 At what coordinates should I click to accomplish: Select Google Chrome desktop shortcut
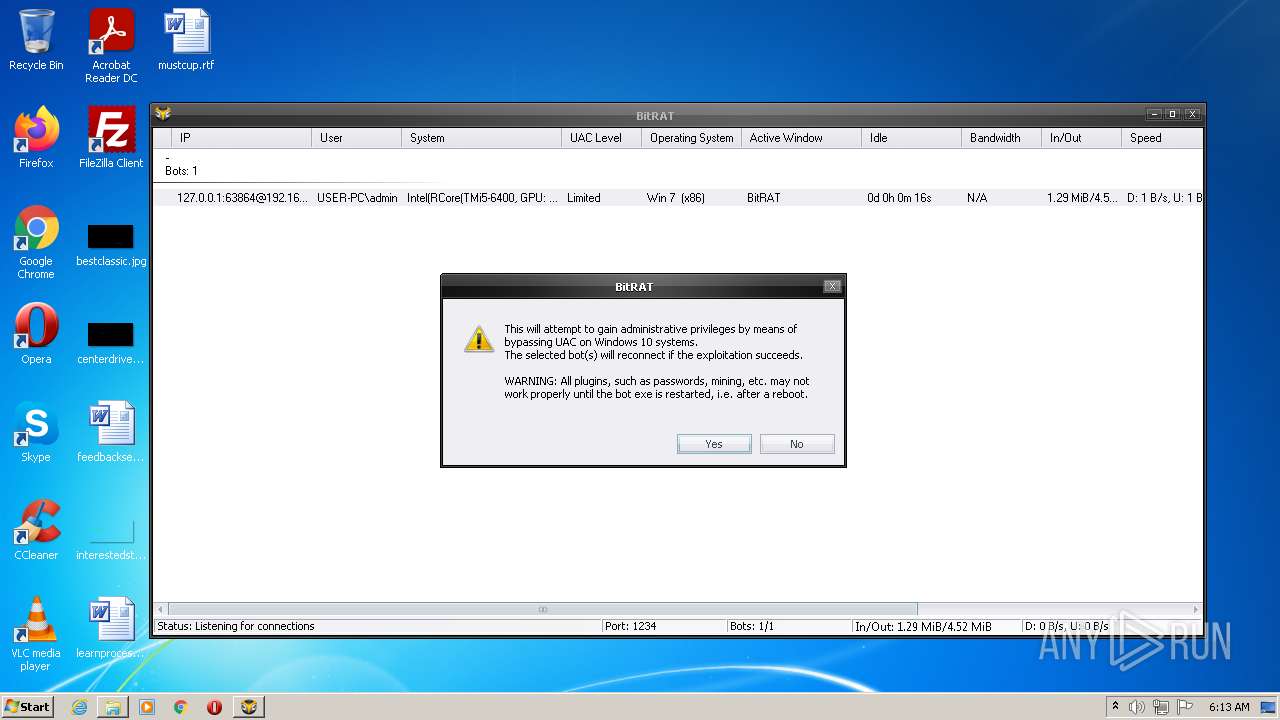[x=36, y=243]
